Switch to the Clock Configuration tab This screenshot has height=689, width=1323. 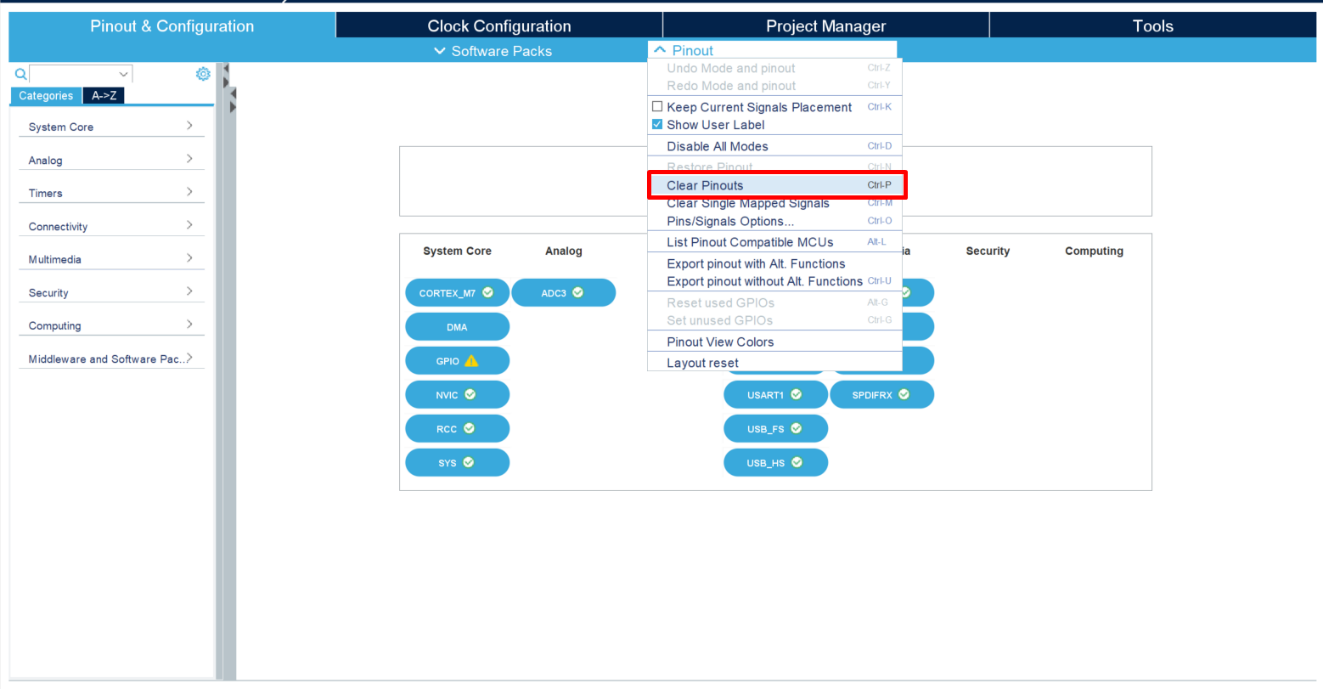pos(498,25)
